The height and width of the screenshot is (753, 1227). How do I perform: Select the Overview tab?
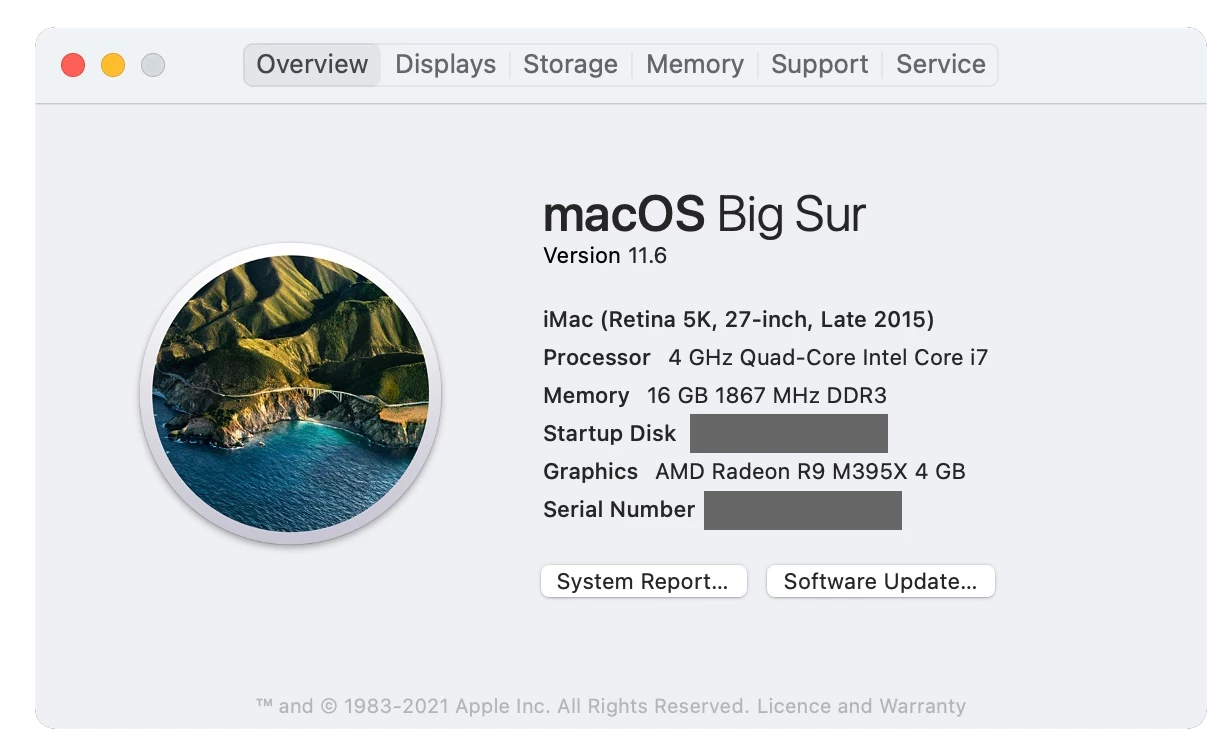(x=312, y=65)
